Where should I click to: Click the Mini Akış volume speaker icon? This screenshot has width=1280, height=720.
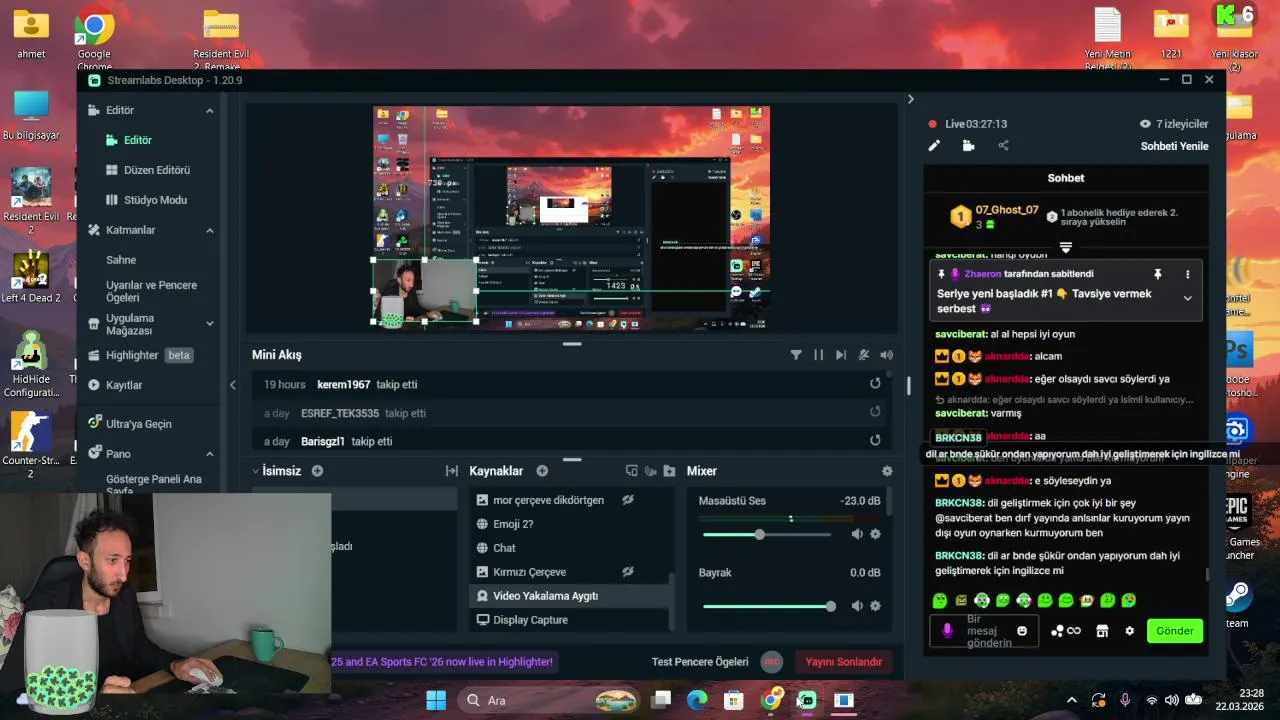click(885, 355)
